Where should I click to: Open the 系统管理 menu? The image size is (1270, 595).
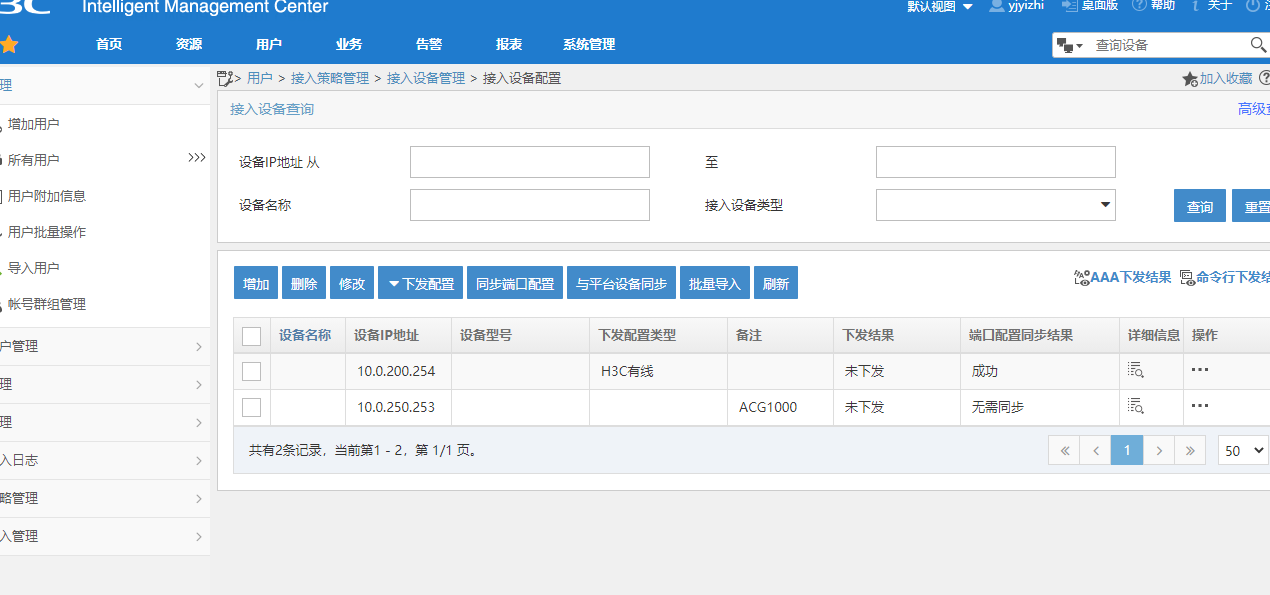[589, 45]
